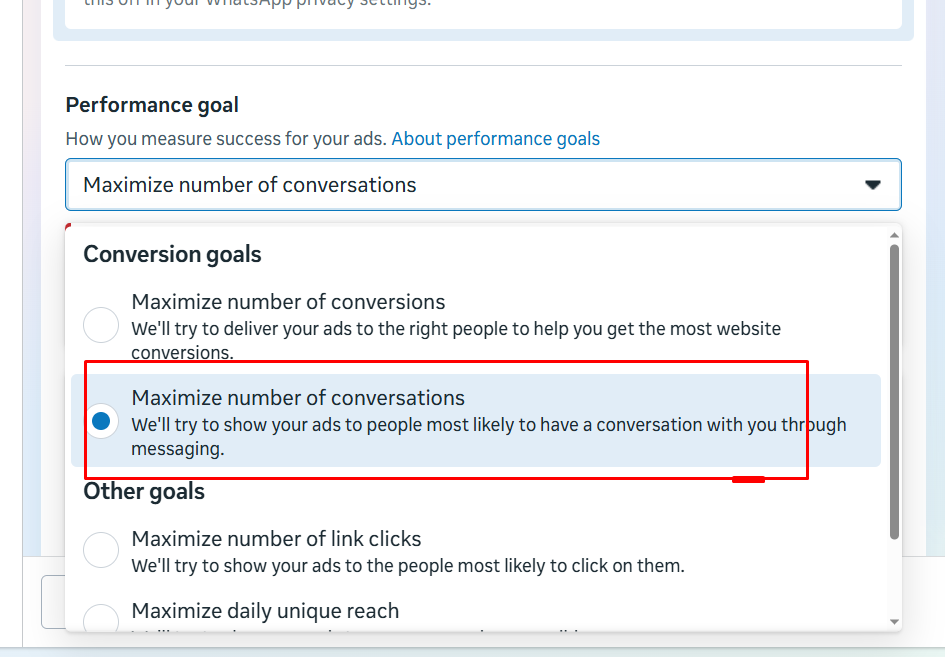
Task: Click 'Maximize number of link clicks' option title
Action: point(276,539)
